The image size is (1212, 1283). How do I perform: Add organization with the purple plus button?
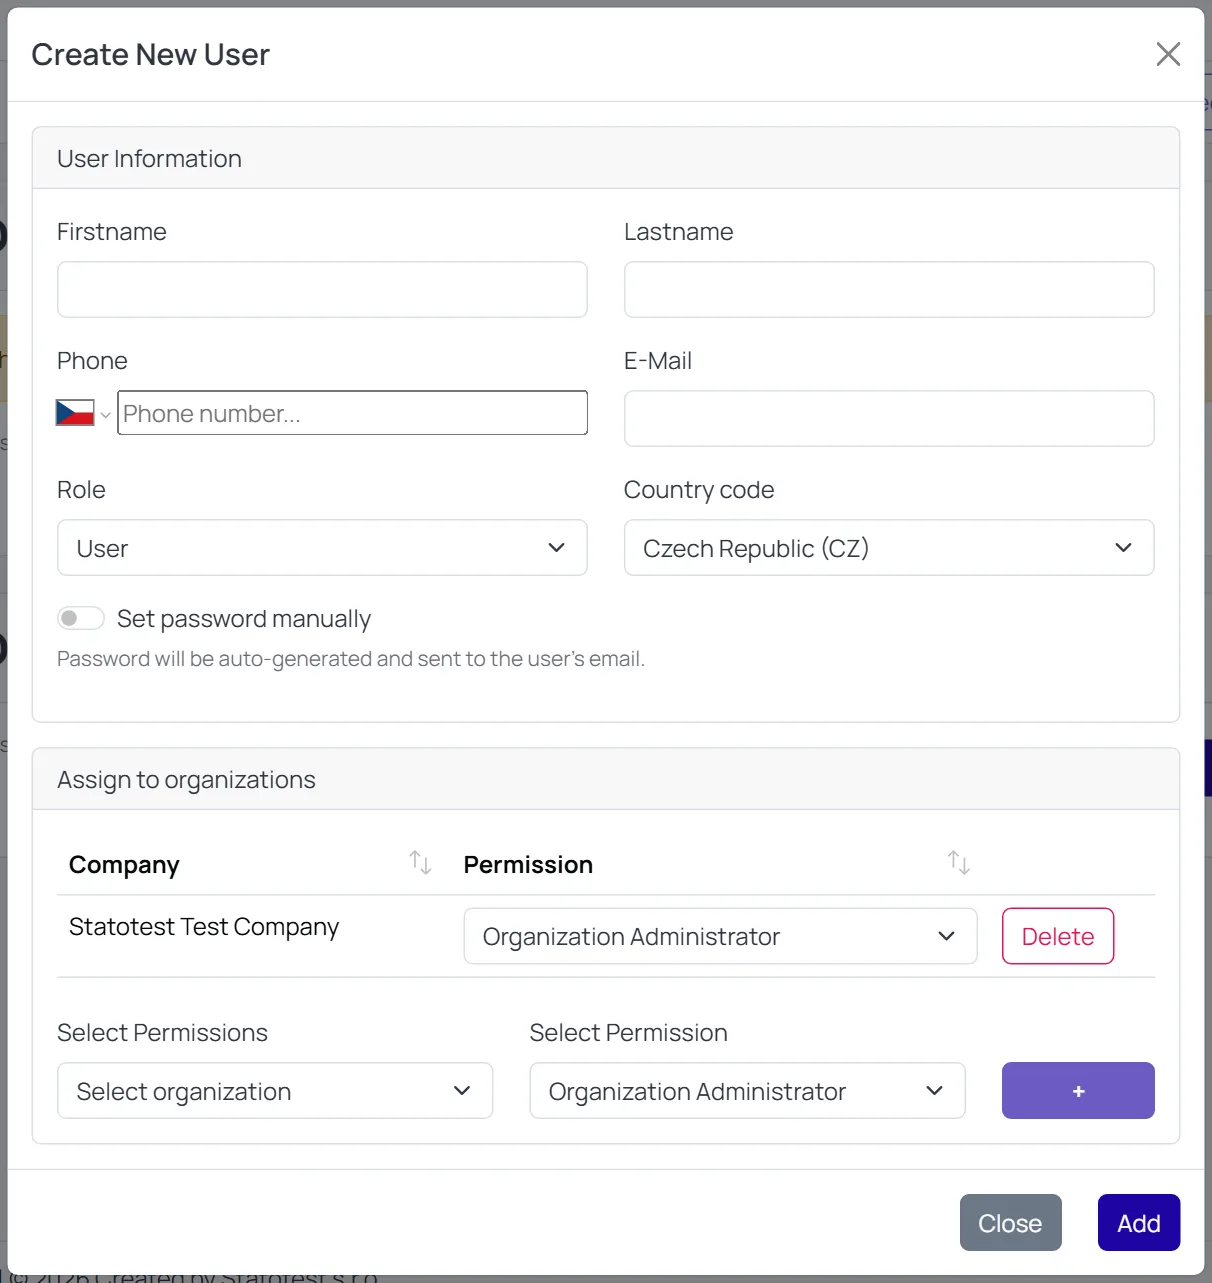pos(1078,1091)
